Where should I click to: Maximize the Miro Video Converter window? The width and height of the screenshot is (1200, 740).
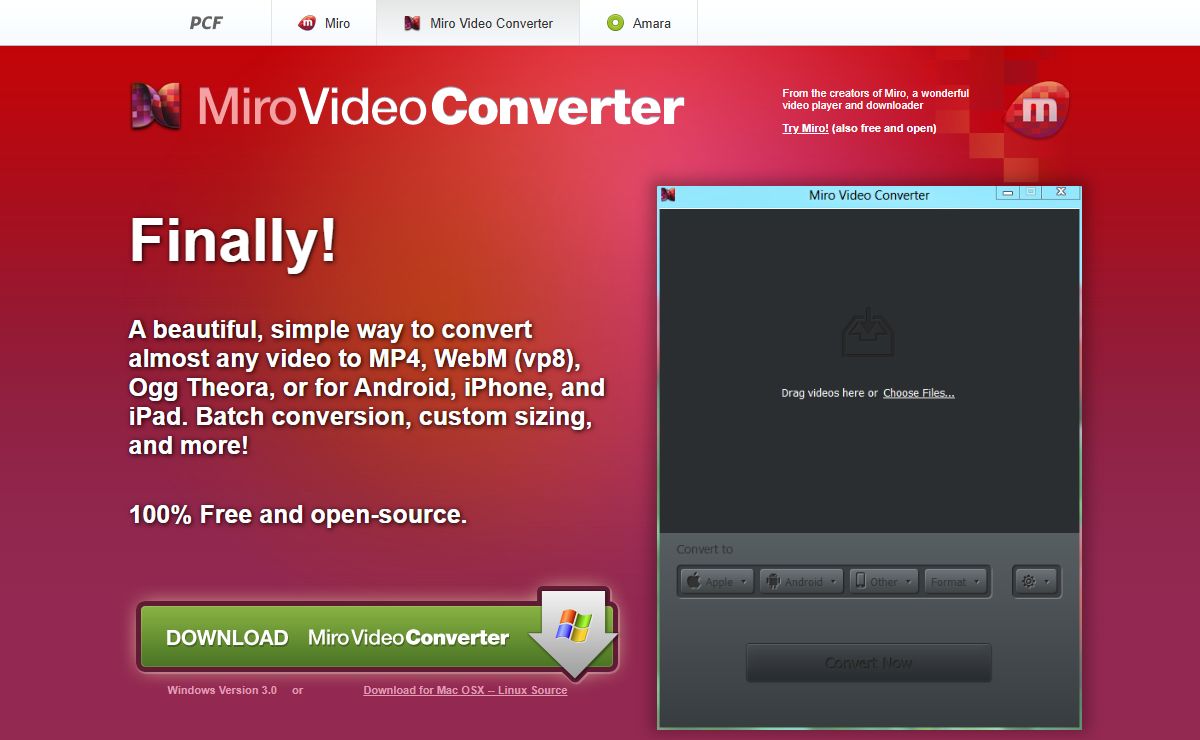click(1030, 192)
